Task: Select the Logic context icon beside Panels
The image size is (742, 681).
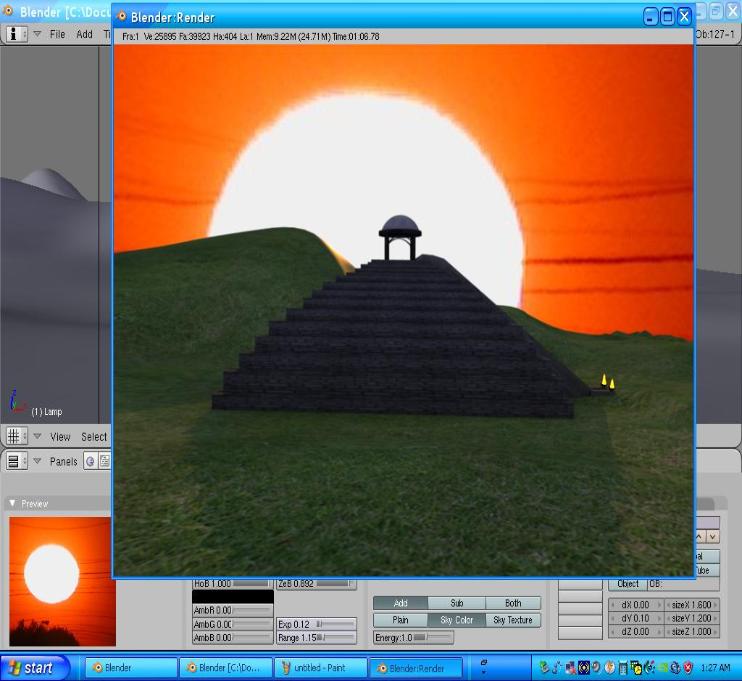Action: pyautogui.click(x=89, y=461)
